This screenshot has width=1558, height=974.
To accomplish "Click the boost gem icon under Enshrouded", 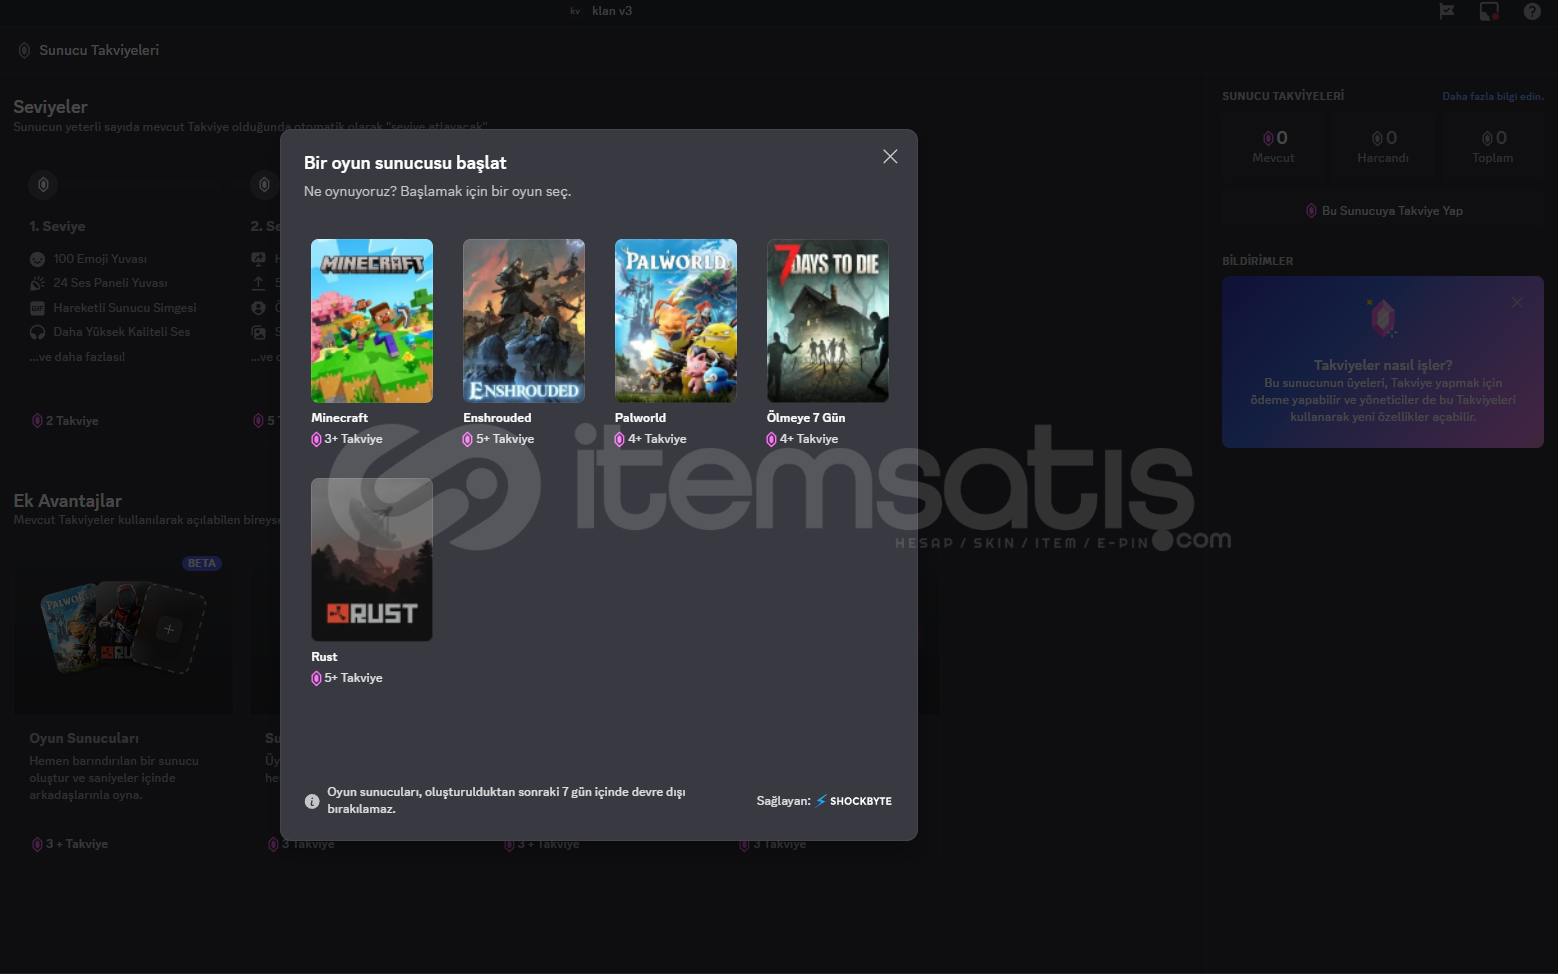I will 468,439.
